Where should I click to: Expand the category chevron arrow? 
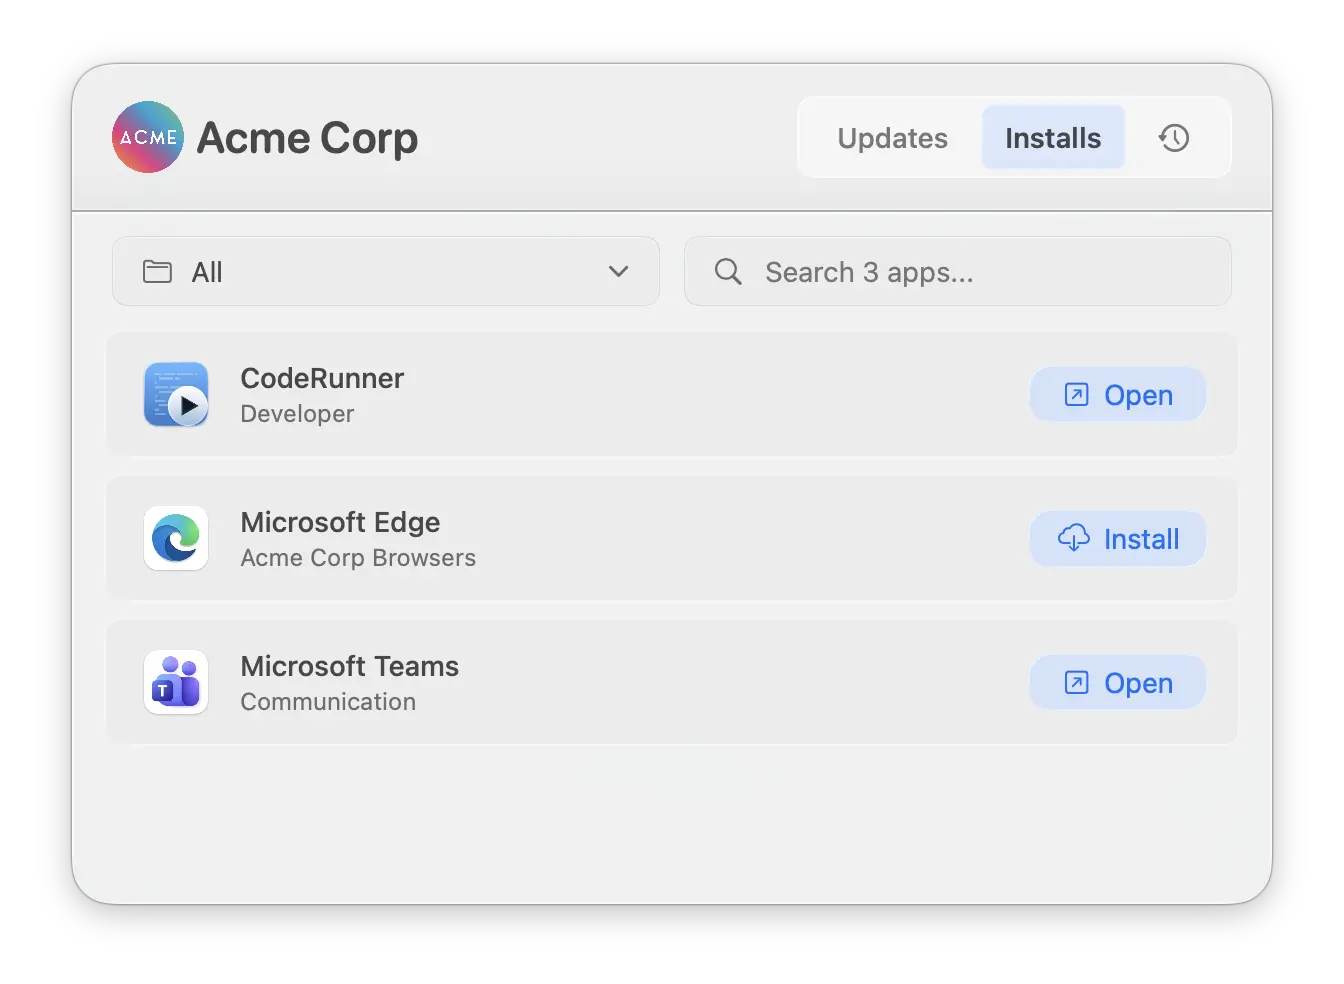point(619,271)
